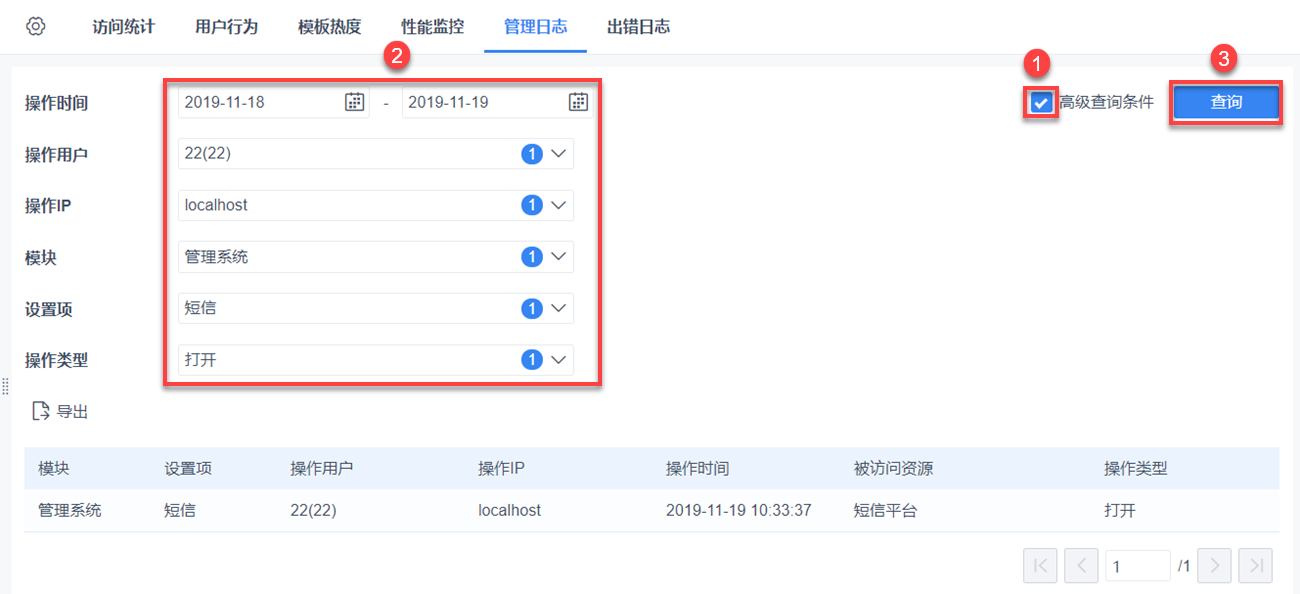Go to the last page
This screenshot has width=1300, height=594.
click(1255, 566)
